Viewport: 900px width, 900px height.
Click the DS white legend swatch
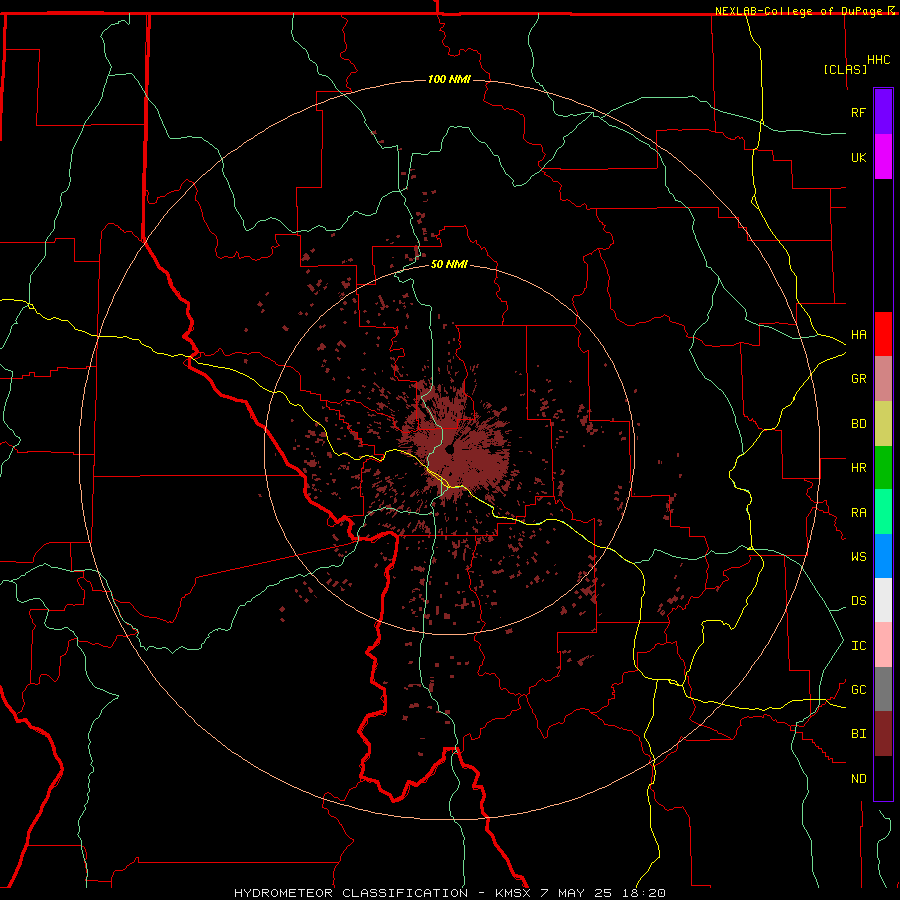click(883, 600)
